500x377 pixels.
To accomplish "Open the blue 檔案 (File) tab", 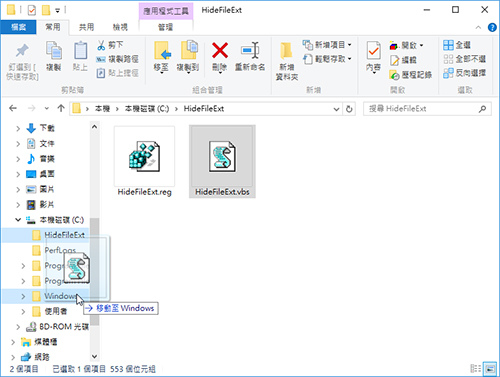I will point(18,27).
